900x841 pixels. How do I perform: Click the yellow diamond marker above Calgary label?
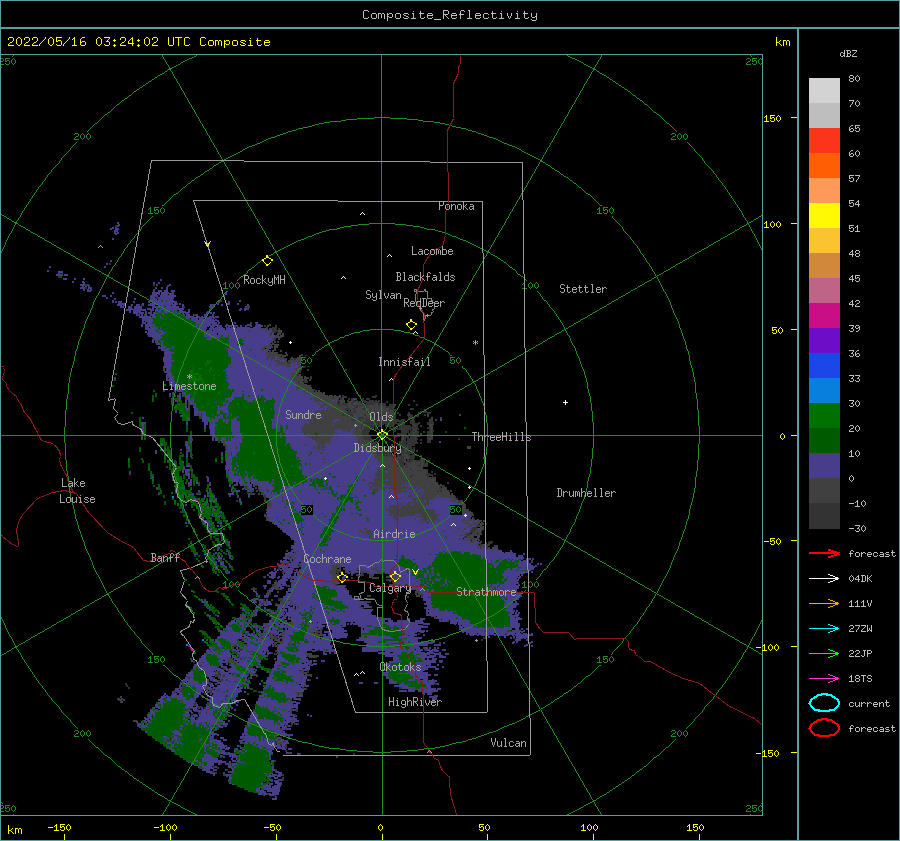point(395,576)
